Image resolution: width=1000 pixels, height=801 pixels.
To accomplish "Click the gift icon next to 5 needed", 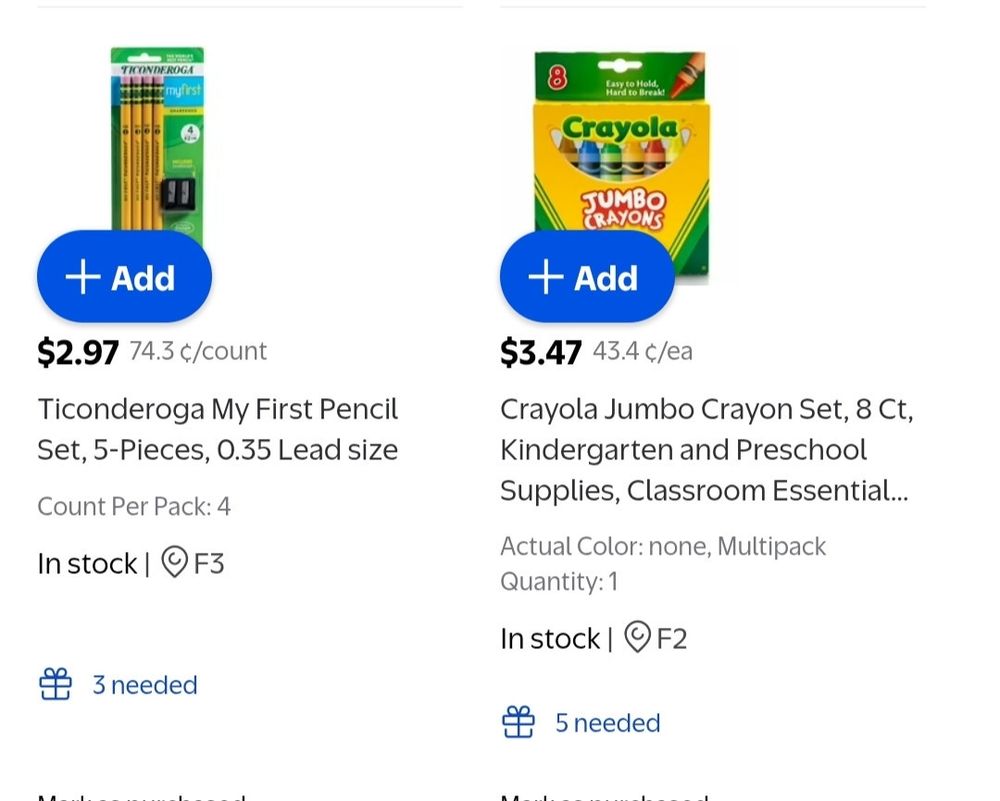I will [x=518, y=722].
